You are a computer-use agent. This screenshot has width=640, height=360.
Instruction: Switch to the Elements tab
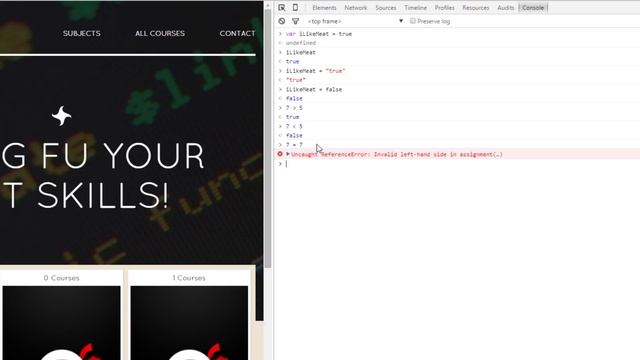(x=324, y=8)
